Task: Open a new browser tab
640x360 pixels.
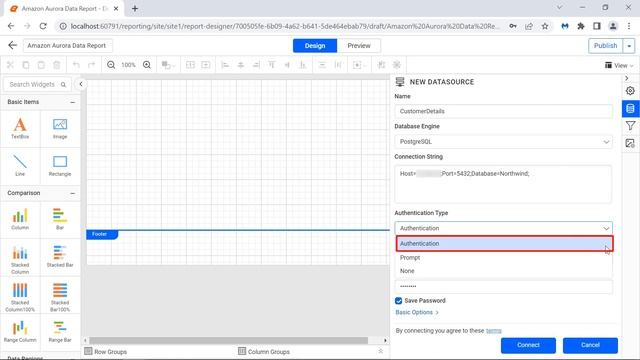Action: [x=135, y=8]
